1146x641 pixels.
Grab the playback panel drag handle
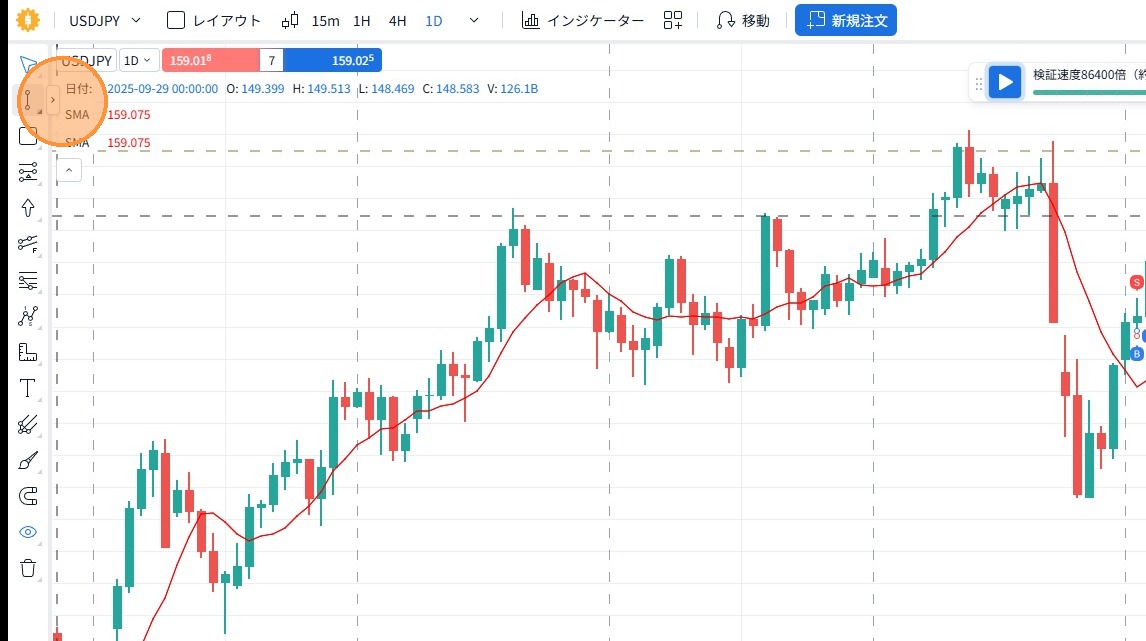[x=979, y=84]
